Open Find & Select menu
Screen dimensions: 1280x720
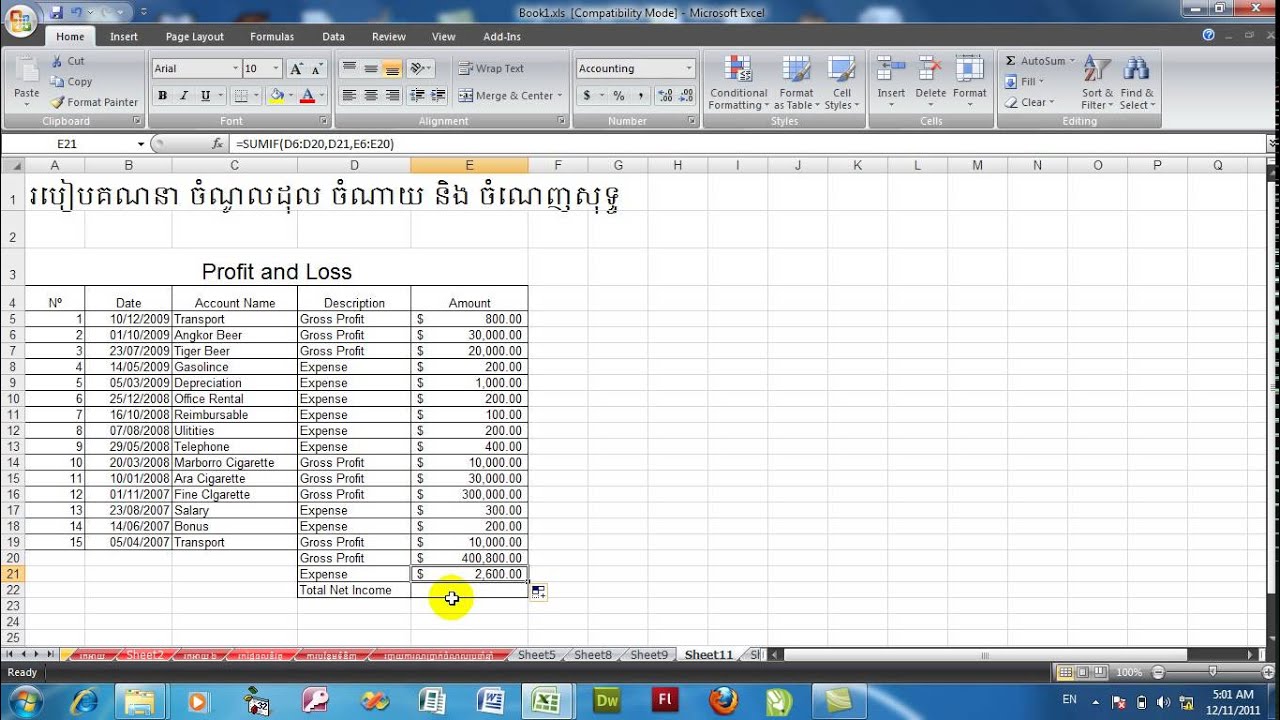(x=1136, y=83)
